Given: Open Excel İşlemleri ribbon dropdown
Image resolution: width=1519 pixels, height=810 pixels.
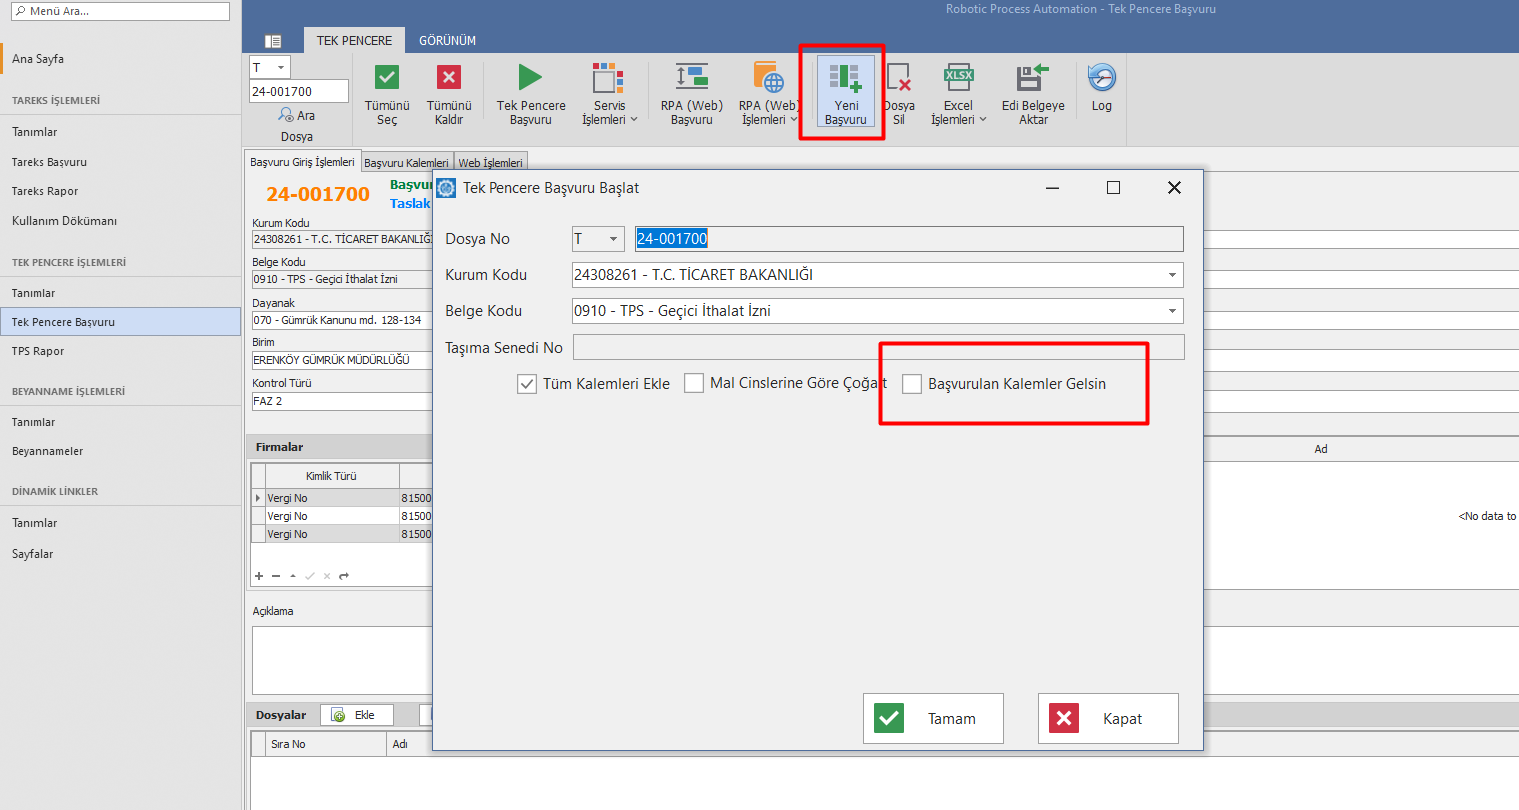Looking at the screenshot, I should [x=958, y=95].
